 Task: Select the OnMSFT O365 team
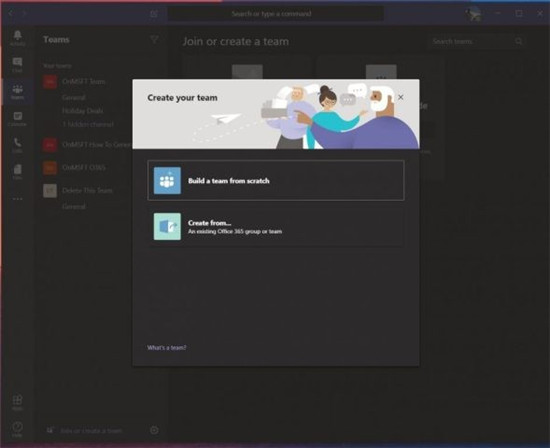tap(84, 167)
